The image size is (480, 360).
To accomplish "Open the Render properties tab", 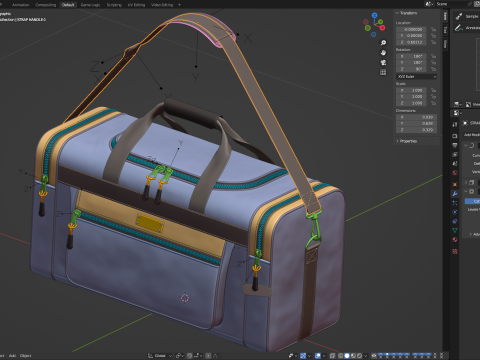I will point(455,136).
